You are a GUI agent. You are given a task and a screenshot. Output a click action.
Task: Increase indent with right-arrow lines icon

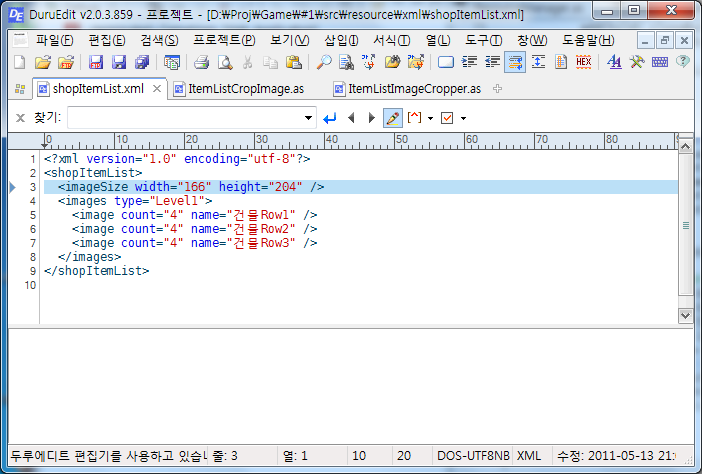(x=469, y=62)
